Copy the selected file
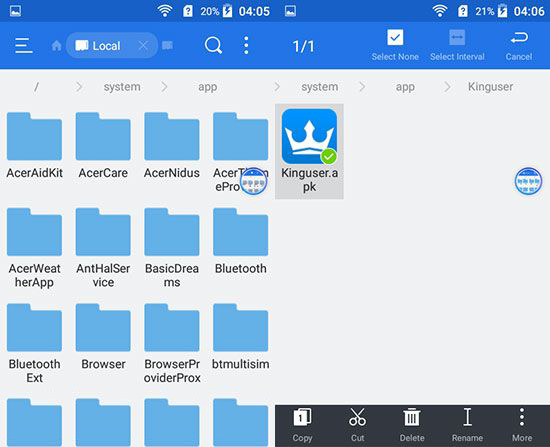550x447 pixels. pyautogui.click(x=302, y=425)
